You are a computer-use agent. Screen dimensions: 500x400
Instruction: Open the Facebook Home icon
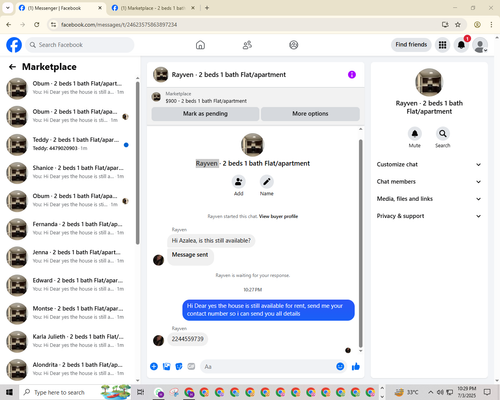[200, 45]
